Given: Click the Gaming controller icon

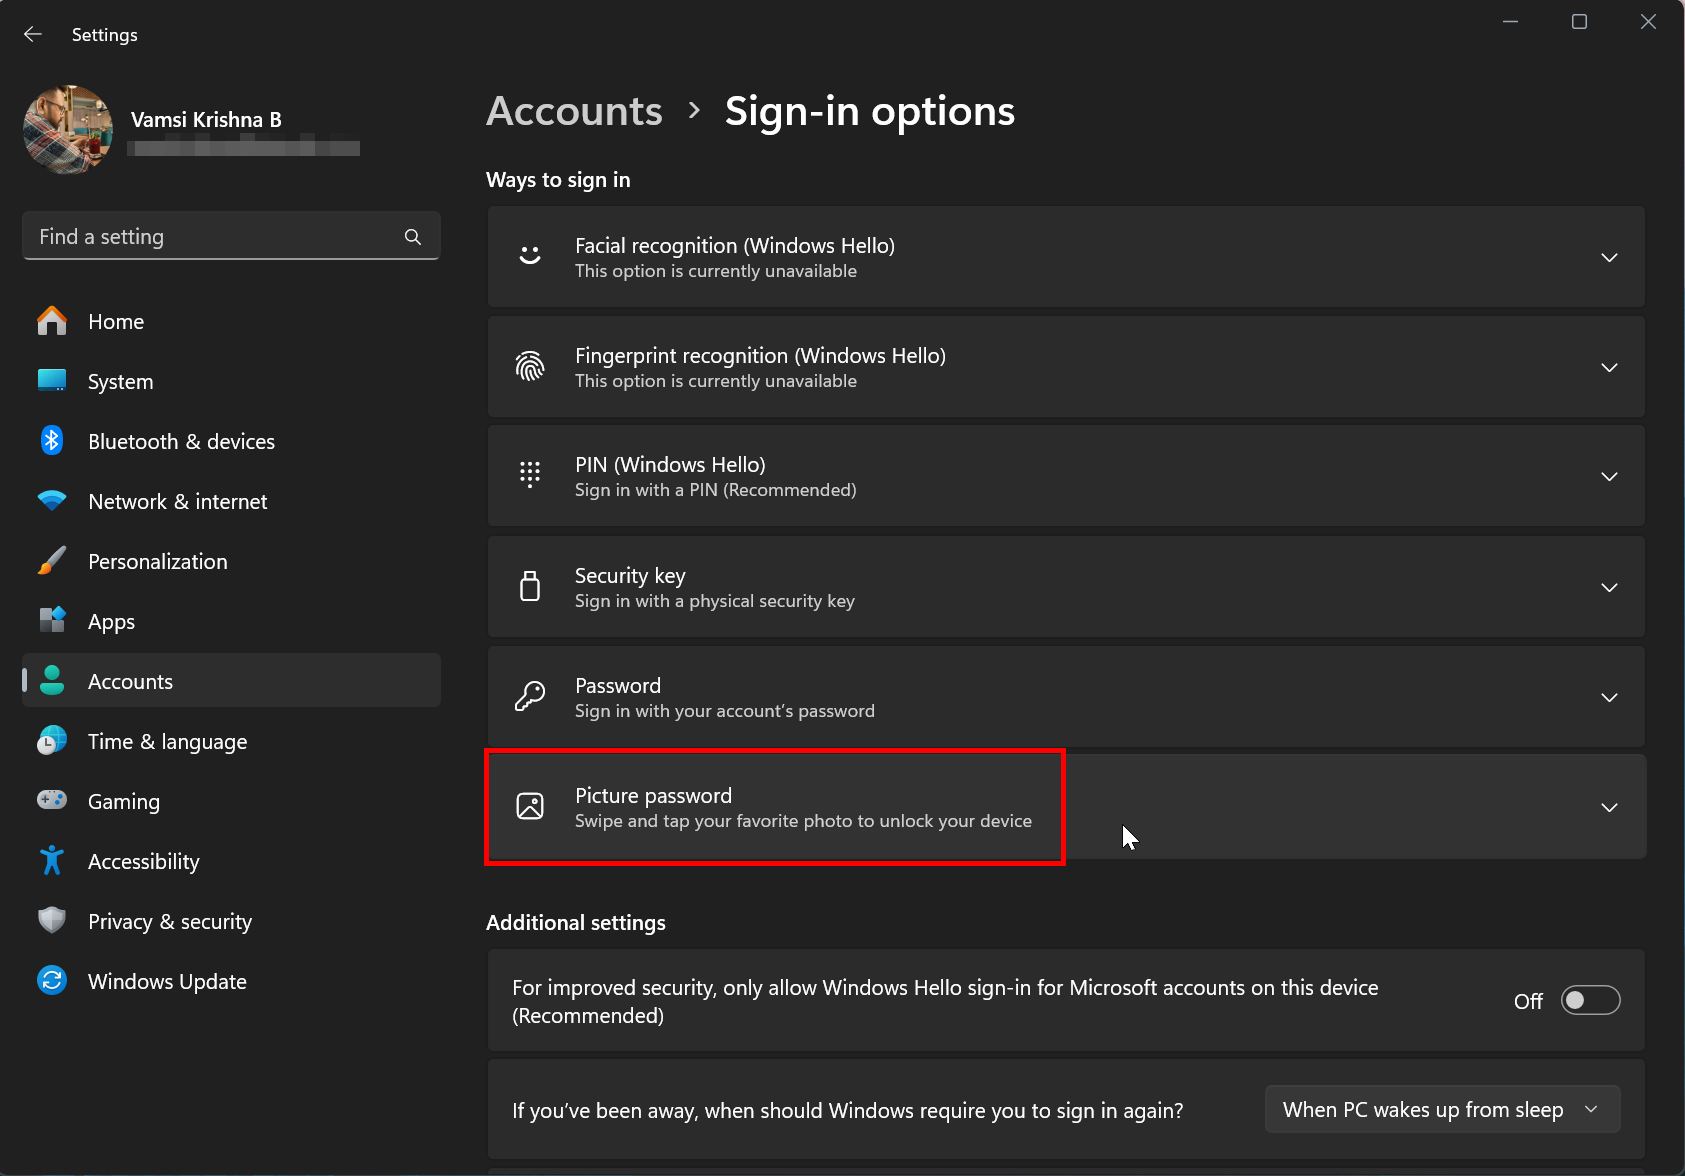Looking at the screenshot, I should [52, 800].
